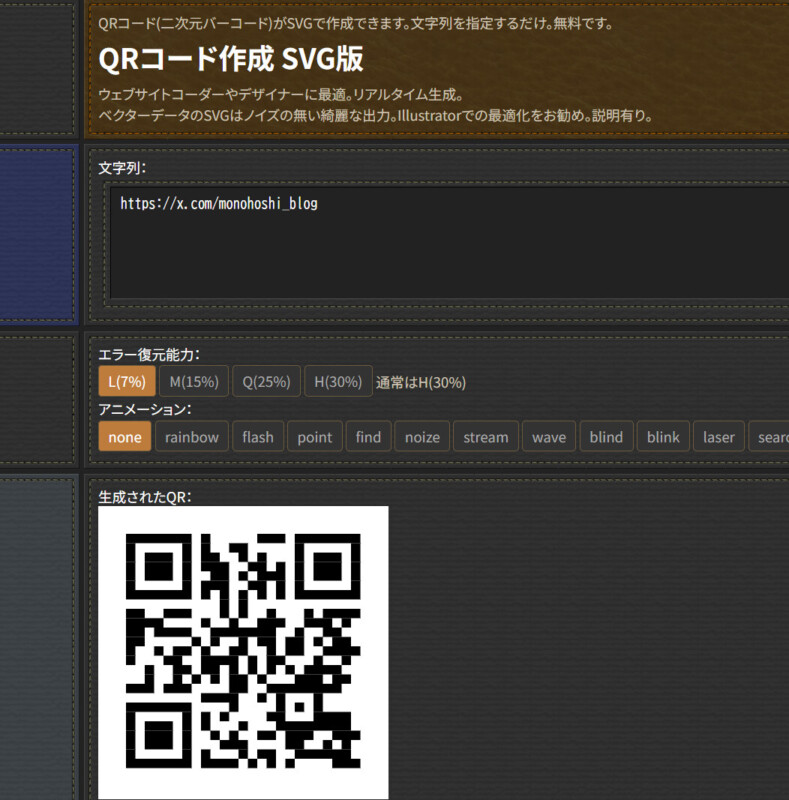Select M(15%) error correction level

[x=194, y=381]
